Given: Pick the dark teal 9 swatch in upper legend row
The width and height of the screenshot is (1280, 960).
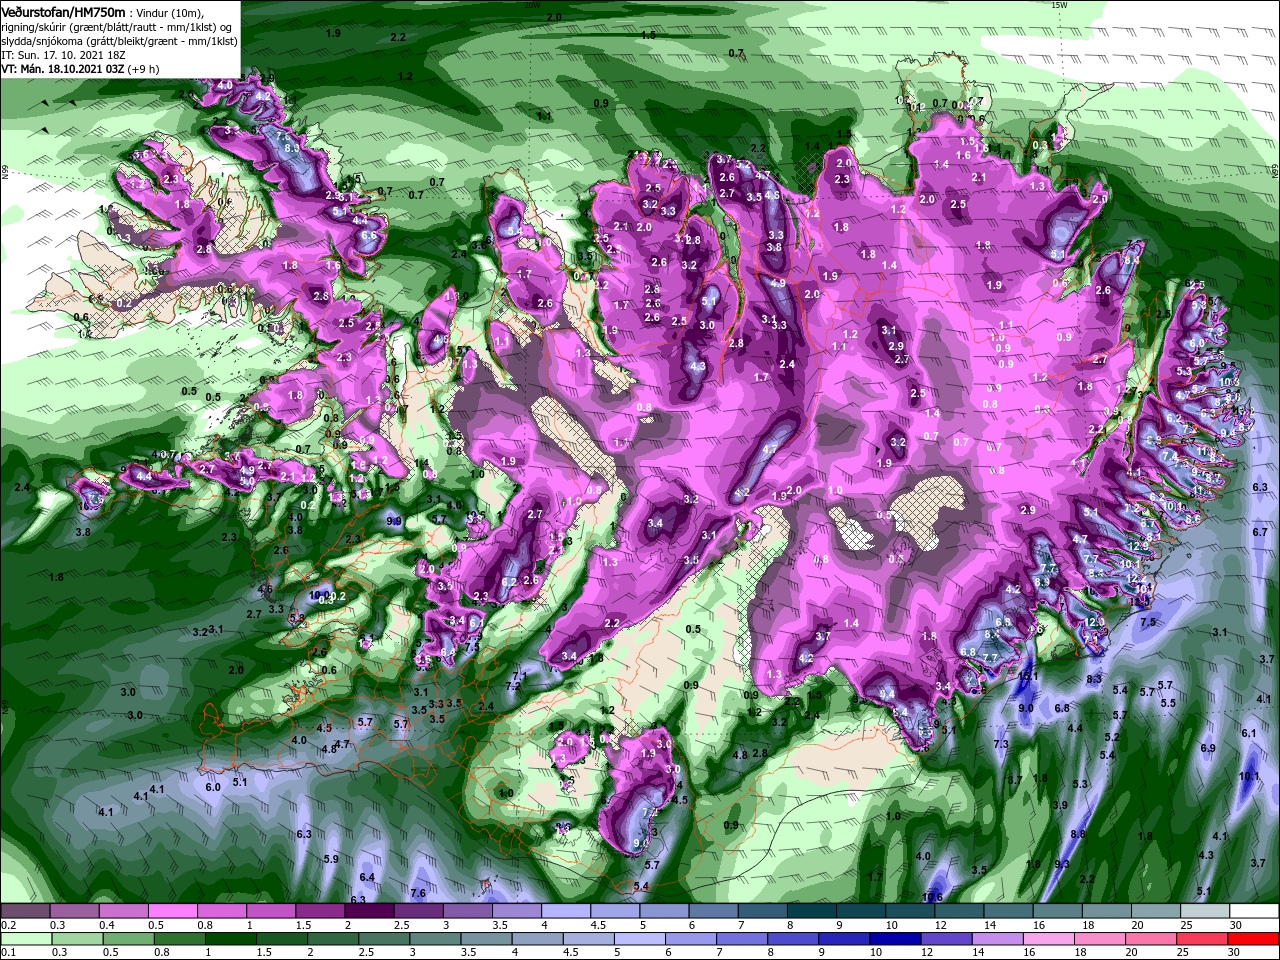Looking at the screenshot, I should click(x=861, y=911).
